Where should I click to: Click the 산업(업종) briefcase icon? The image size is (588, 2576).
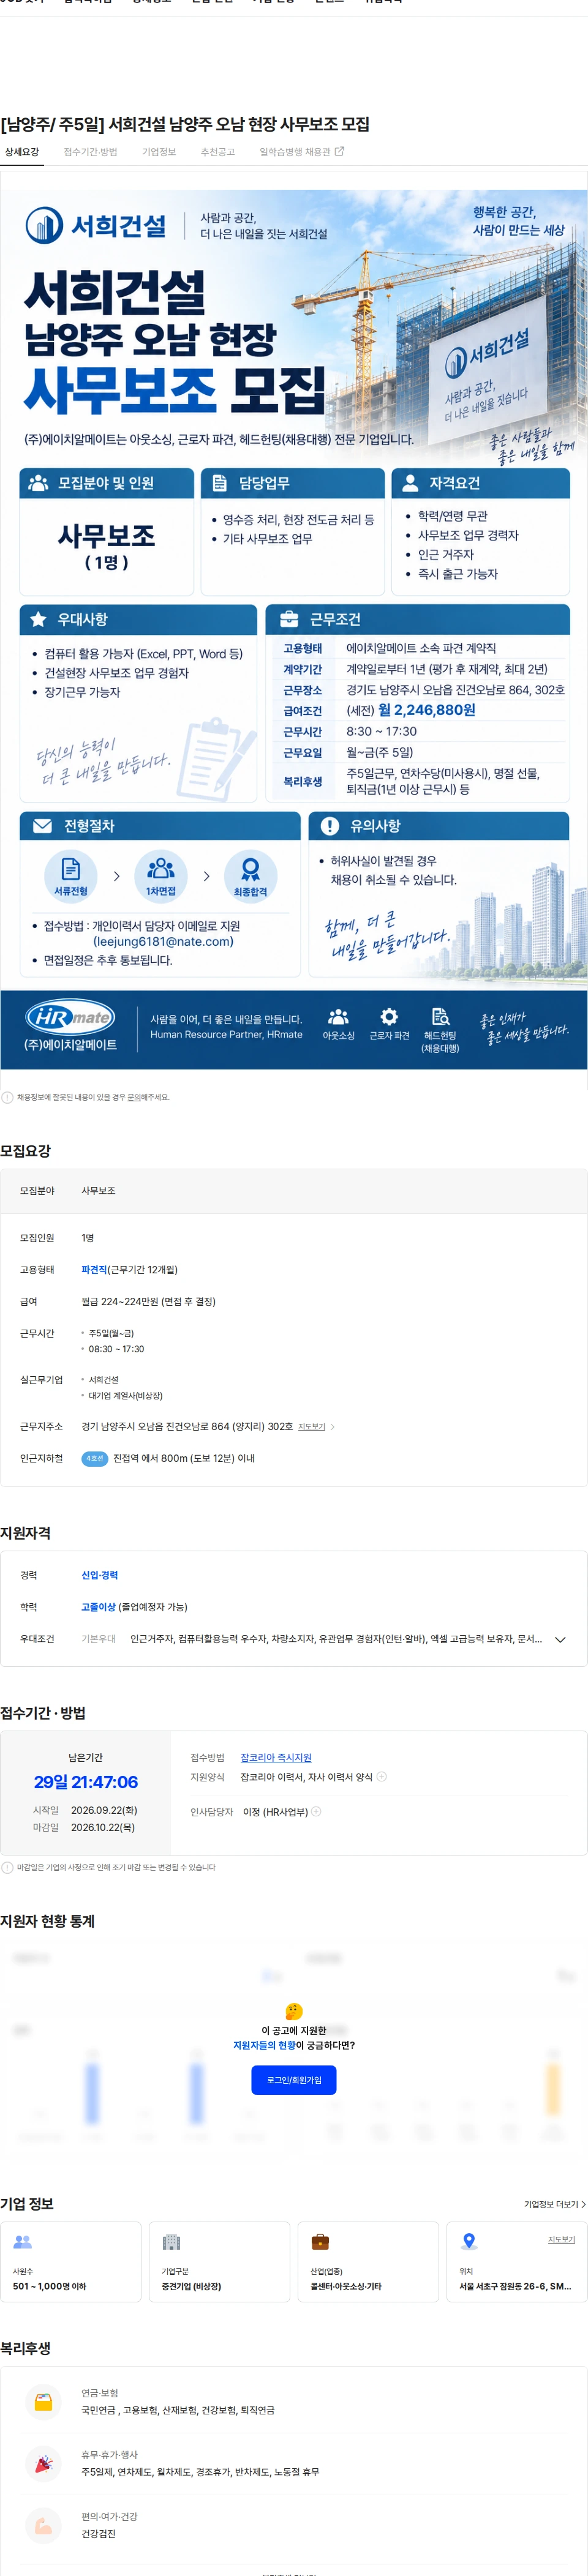point(320,2241)
